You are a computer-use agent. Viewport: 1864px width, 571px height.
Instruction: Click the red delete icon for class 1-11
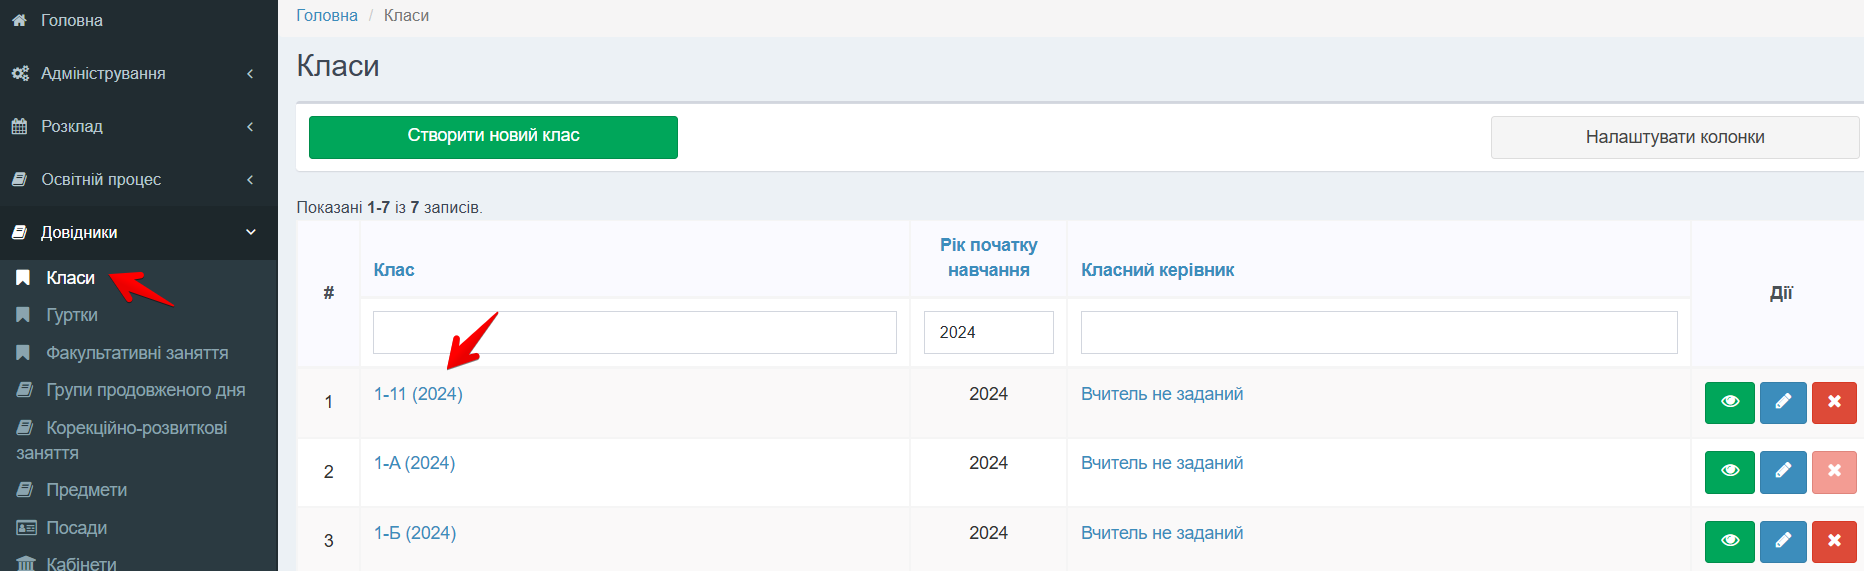point(1834,402)
